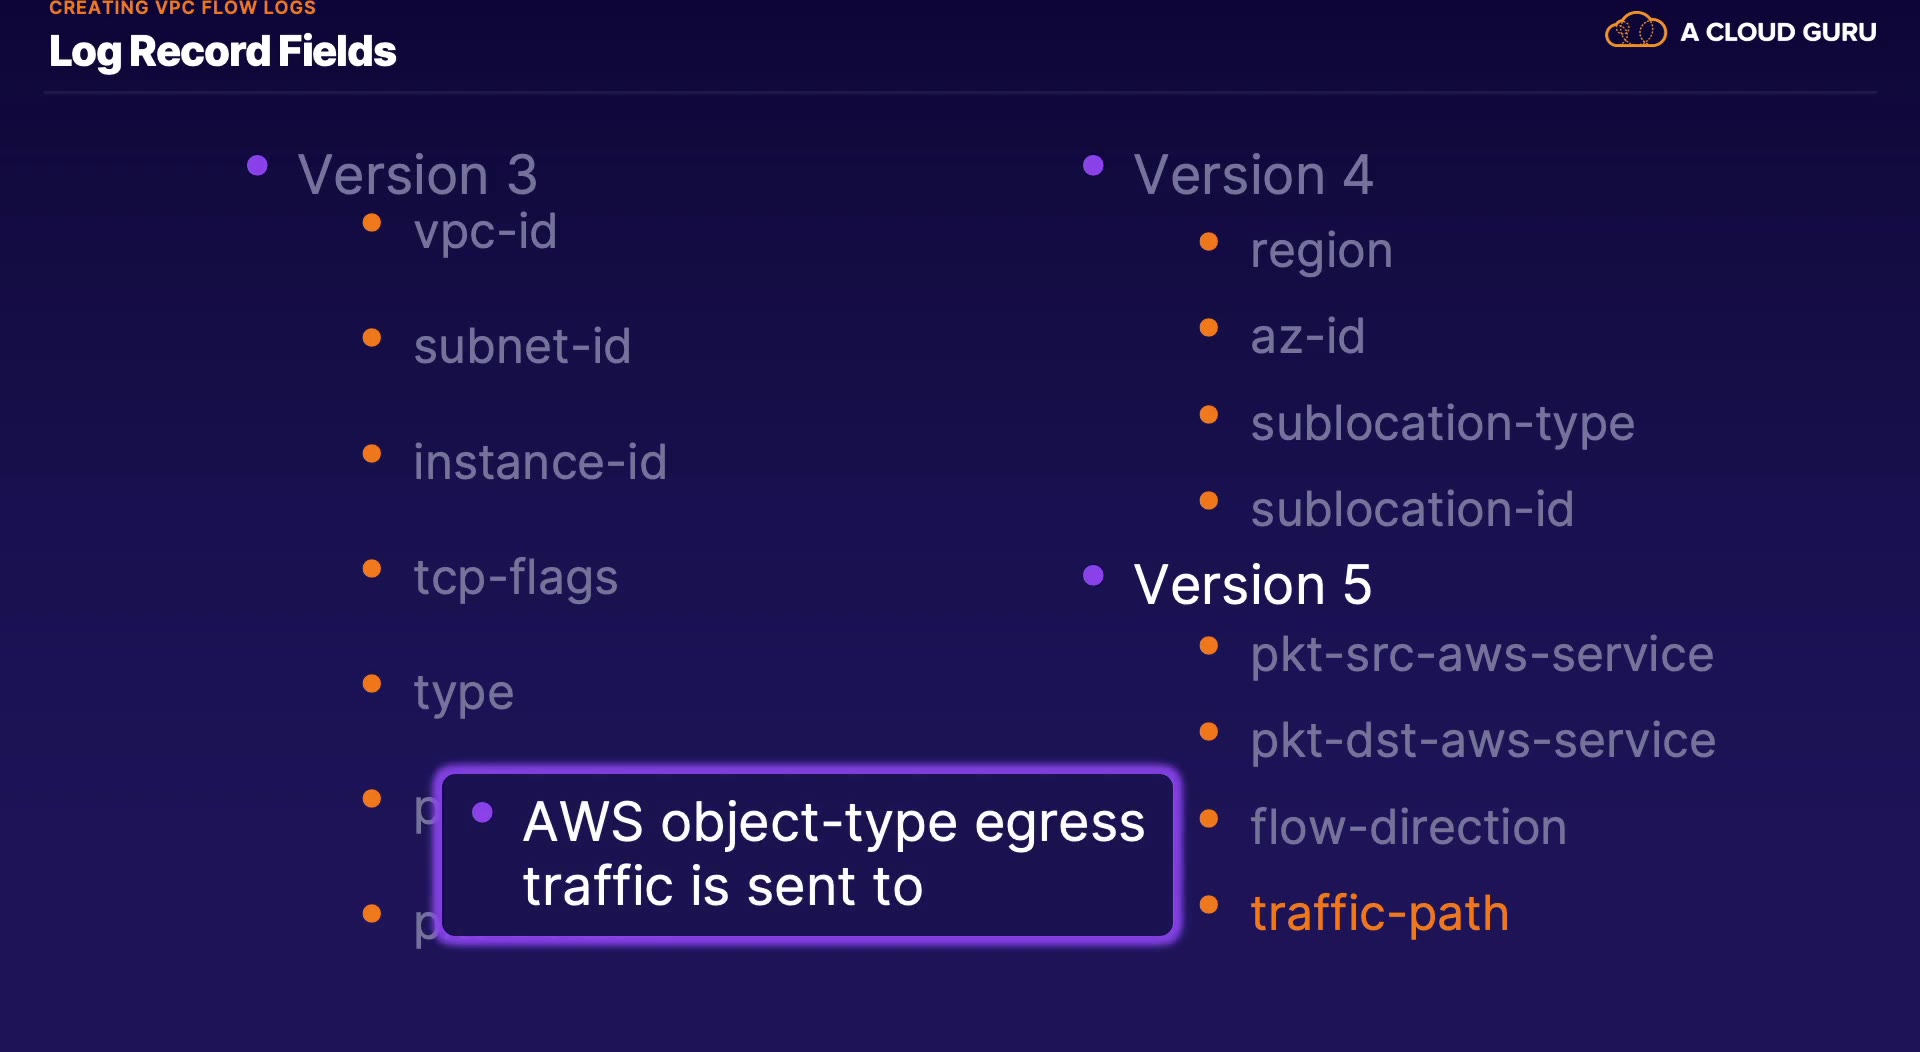Click the "AWS object-type egress traffic" callout box
This screenshot has width=1920, height=1052.
coord(807,855)
